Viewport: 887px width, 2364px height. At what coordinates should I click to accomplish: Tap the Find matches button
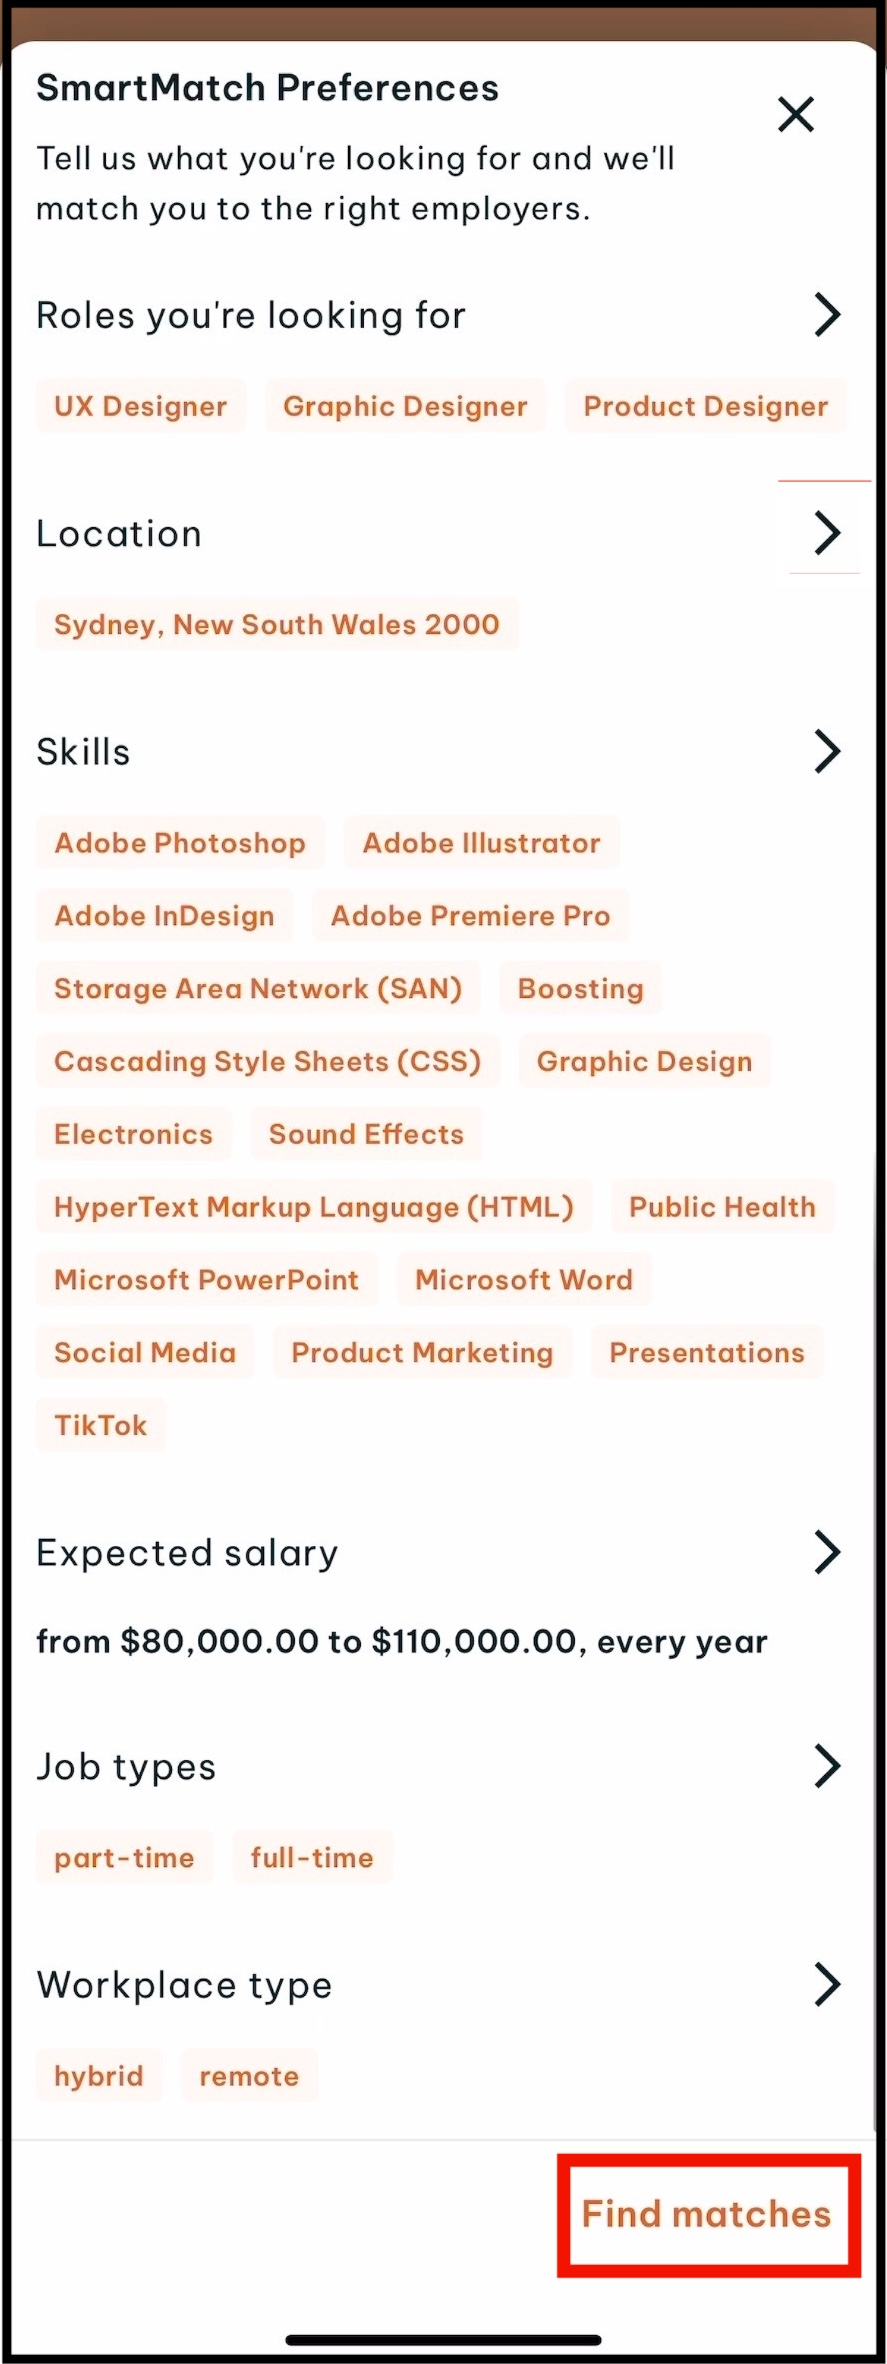(x=707, y=2214)
